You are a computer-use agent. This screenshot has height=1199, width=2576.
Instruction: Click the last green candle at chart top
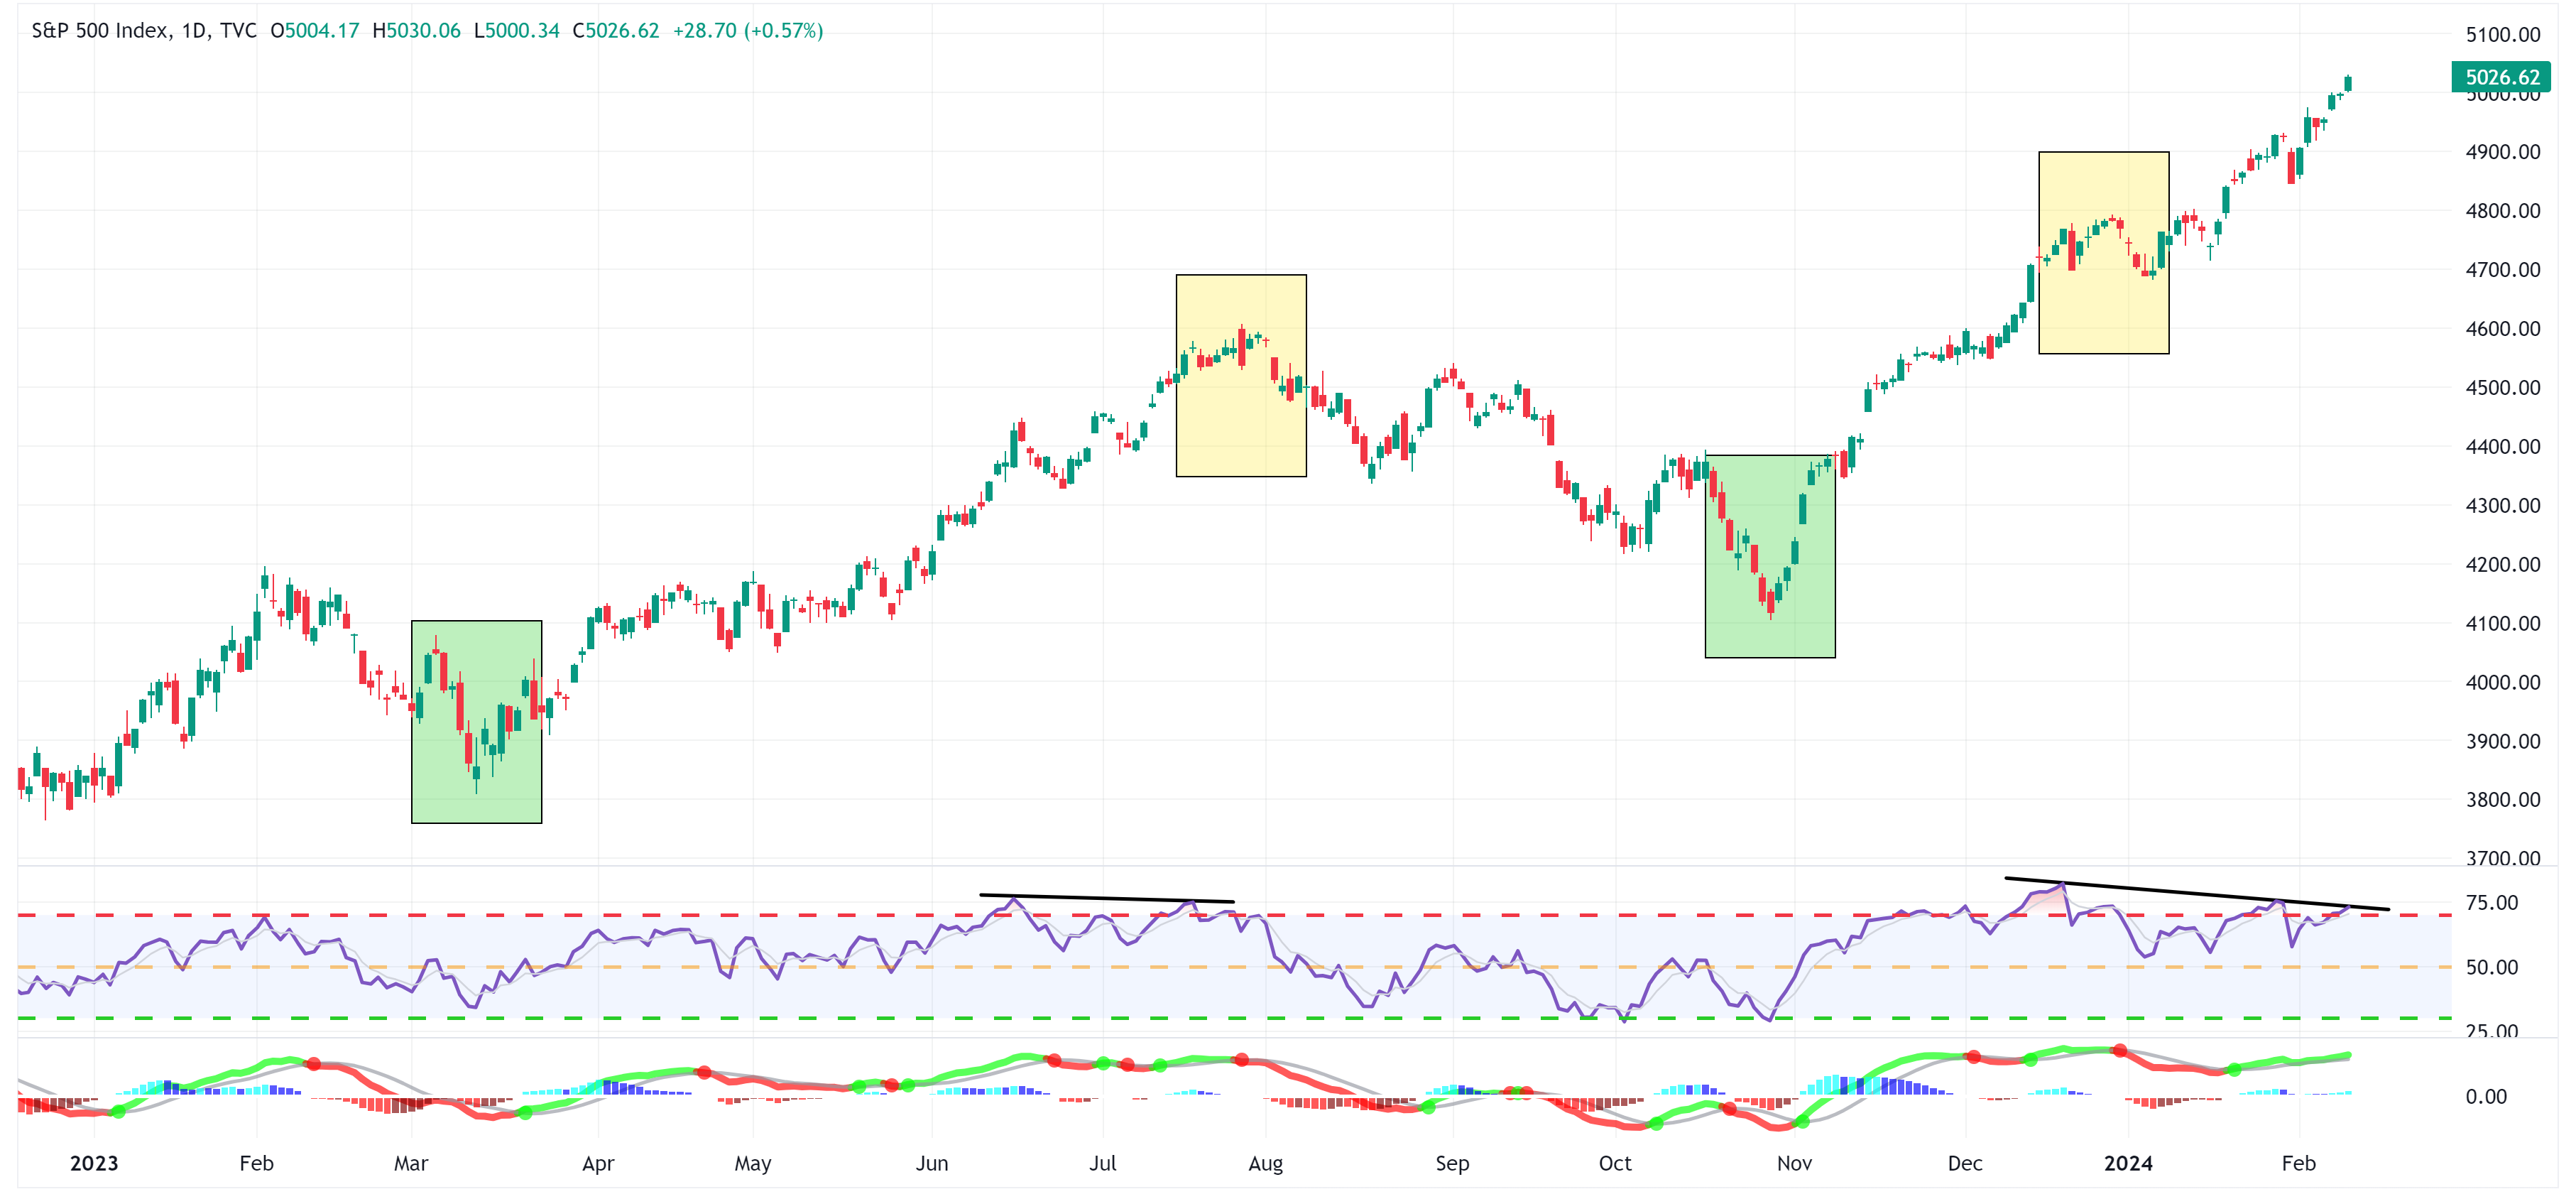point(2347,84)
